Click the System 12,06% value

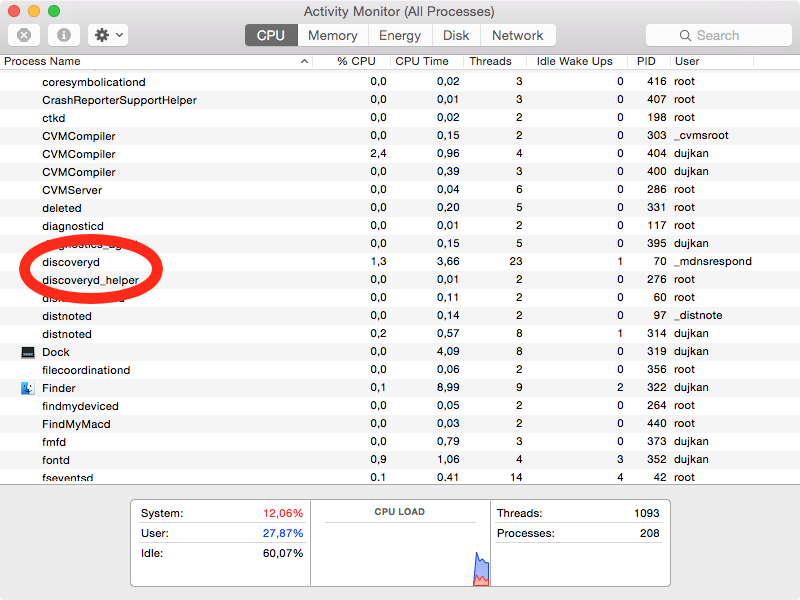click(283, 513)
